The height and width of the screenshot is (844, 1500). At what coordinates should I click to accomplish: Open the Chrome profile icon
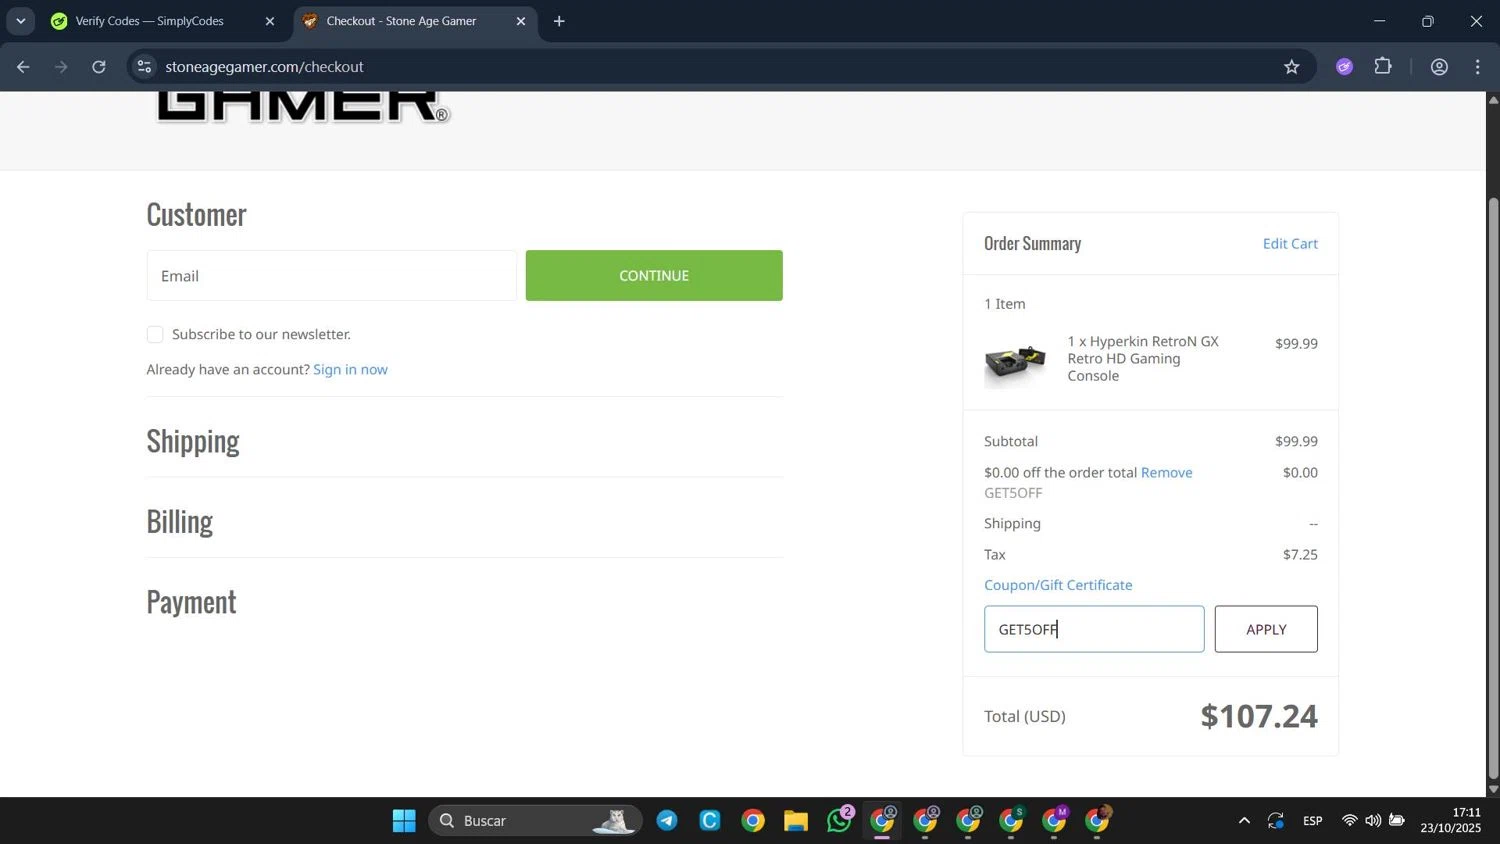click(x=1439, y=67)
